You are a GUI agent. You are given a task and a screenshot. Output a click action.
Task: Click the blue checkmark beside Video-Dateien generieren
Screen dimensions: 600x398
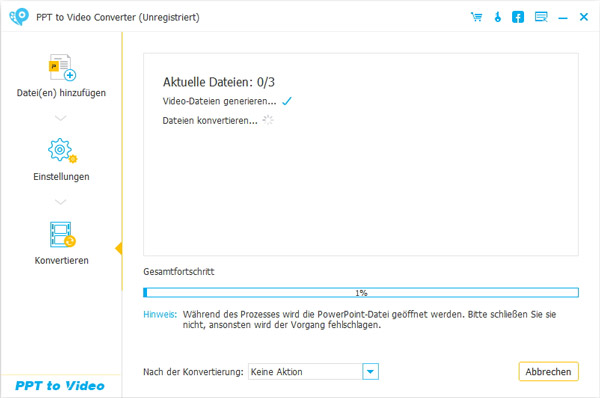point(287,101)
